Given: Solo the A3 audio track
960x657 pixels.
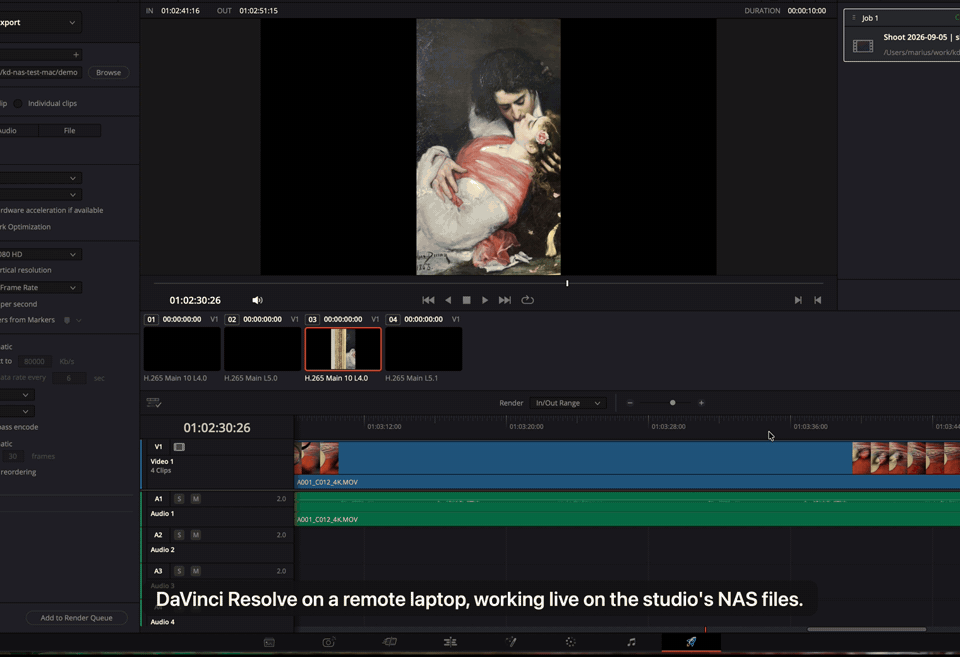Looking at the screenshot, I should click(x=179, y=571).
